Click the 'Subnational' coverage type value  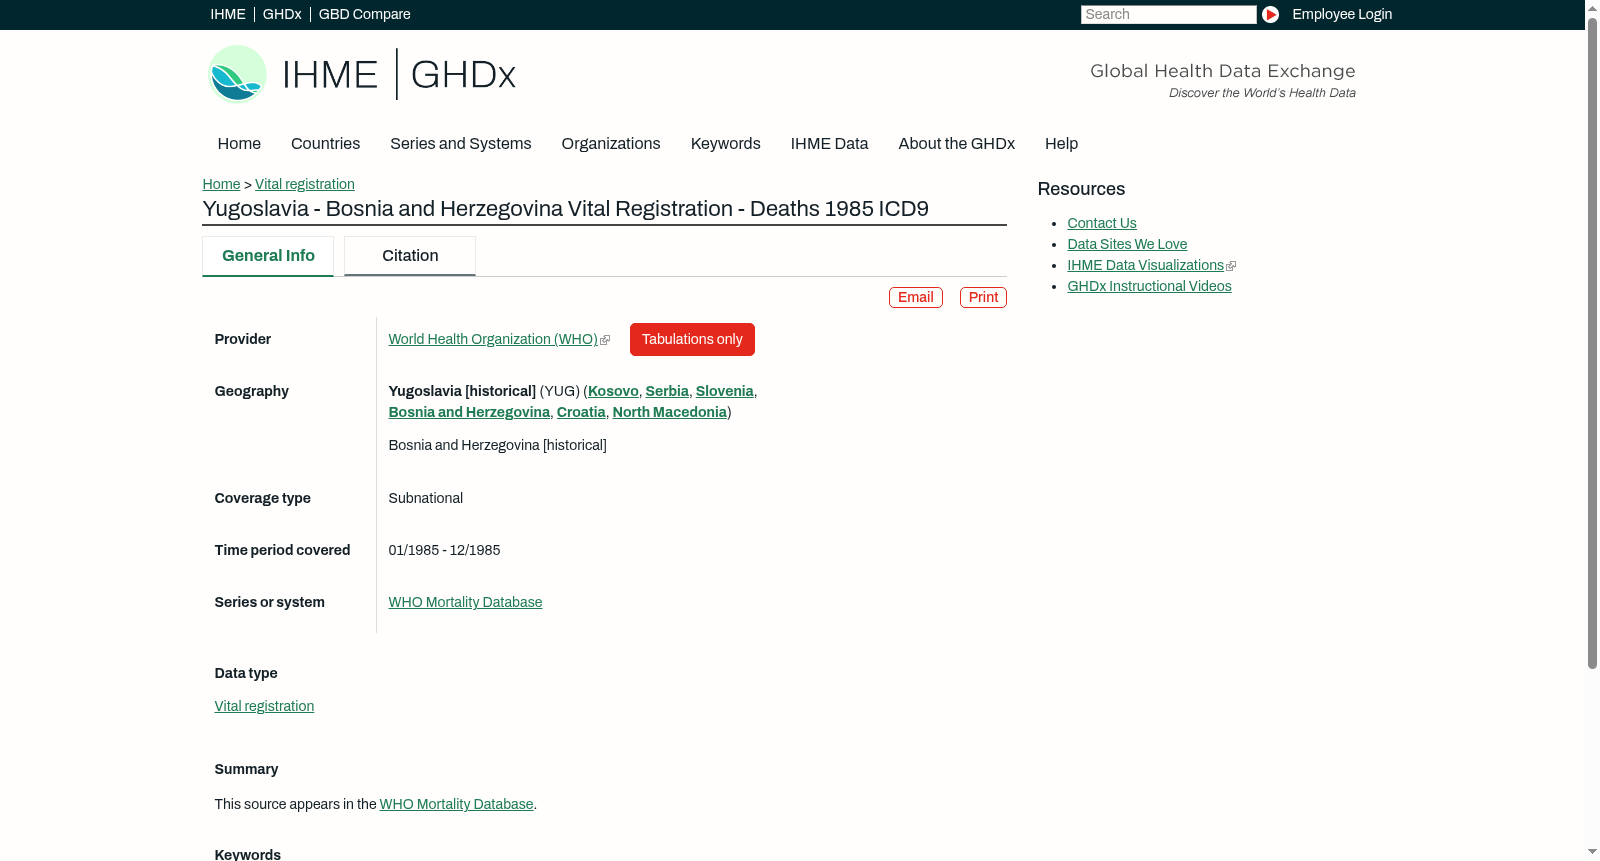[425, 499]
